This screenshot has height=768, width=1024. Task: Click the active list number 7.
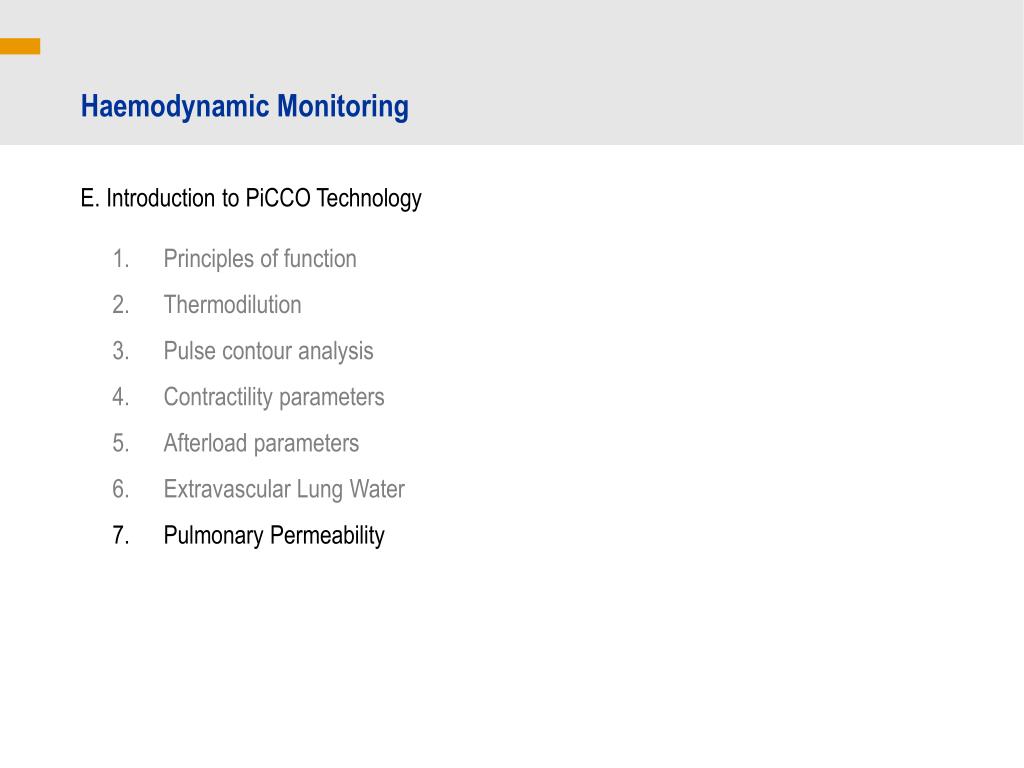click(x=121, y=536)
